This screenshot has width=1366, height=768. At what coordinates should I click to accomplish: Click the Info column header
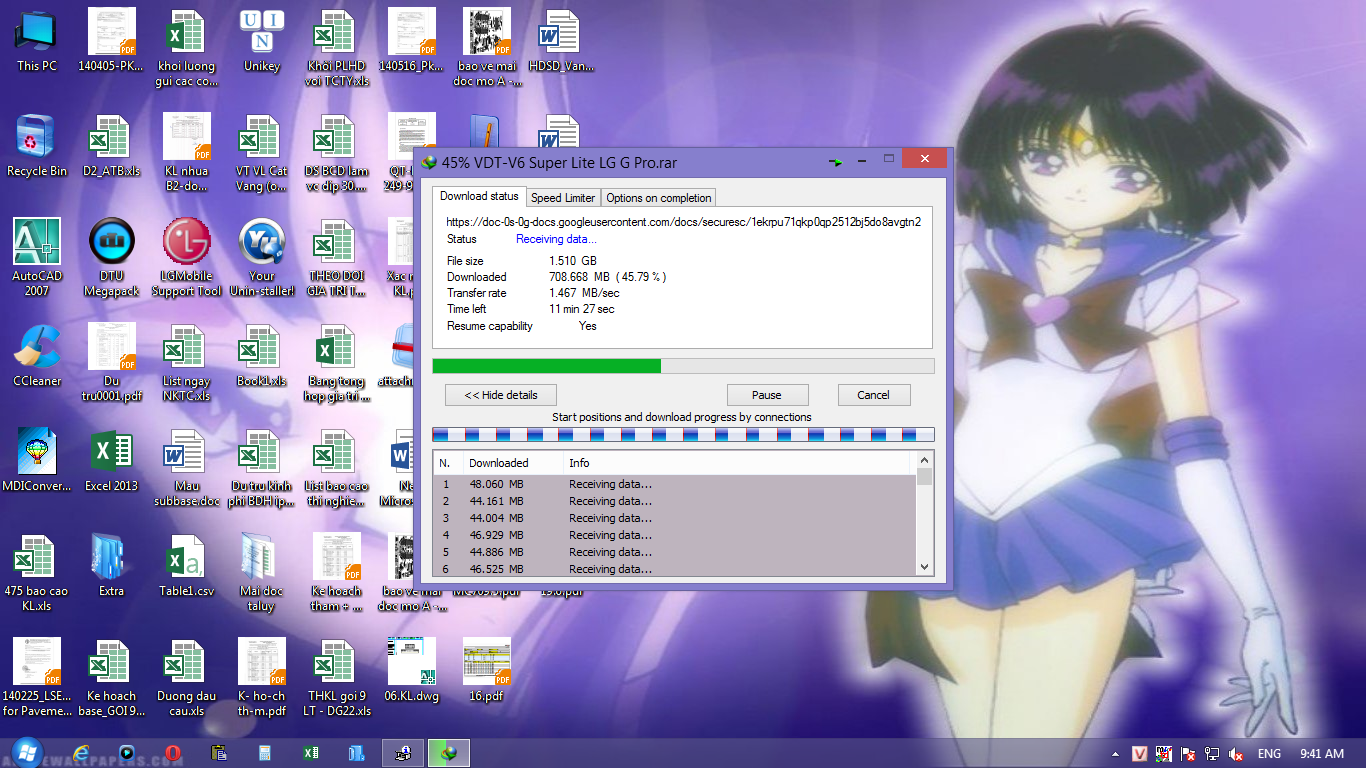click(737, 463)
